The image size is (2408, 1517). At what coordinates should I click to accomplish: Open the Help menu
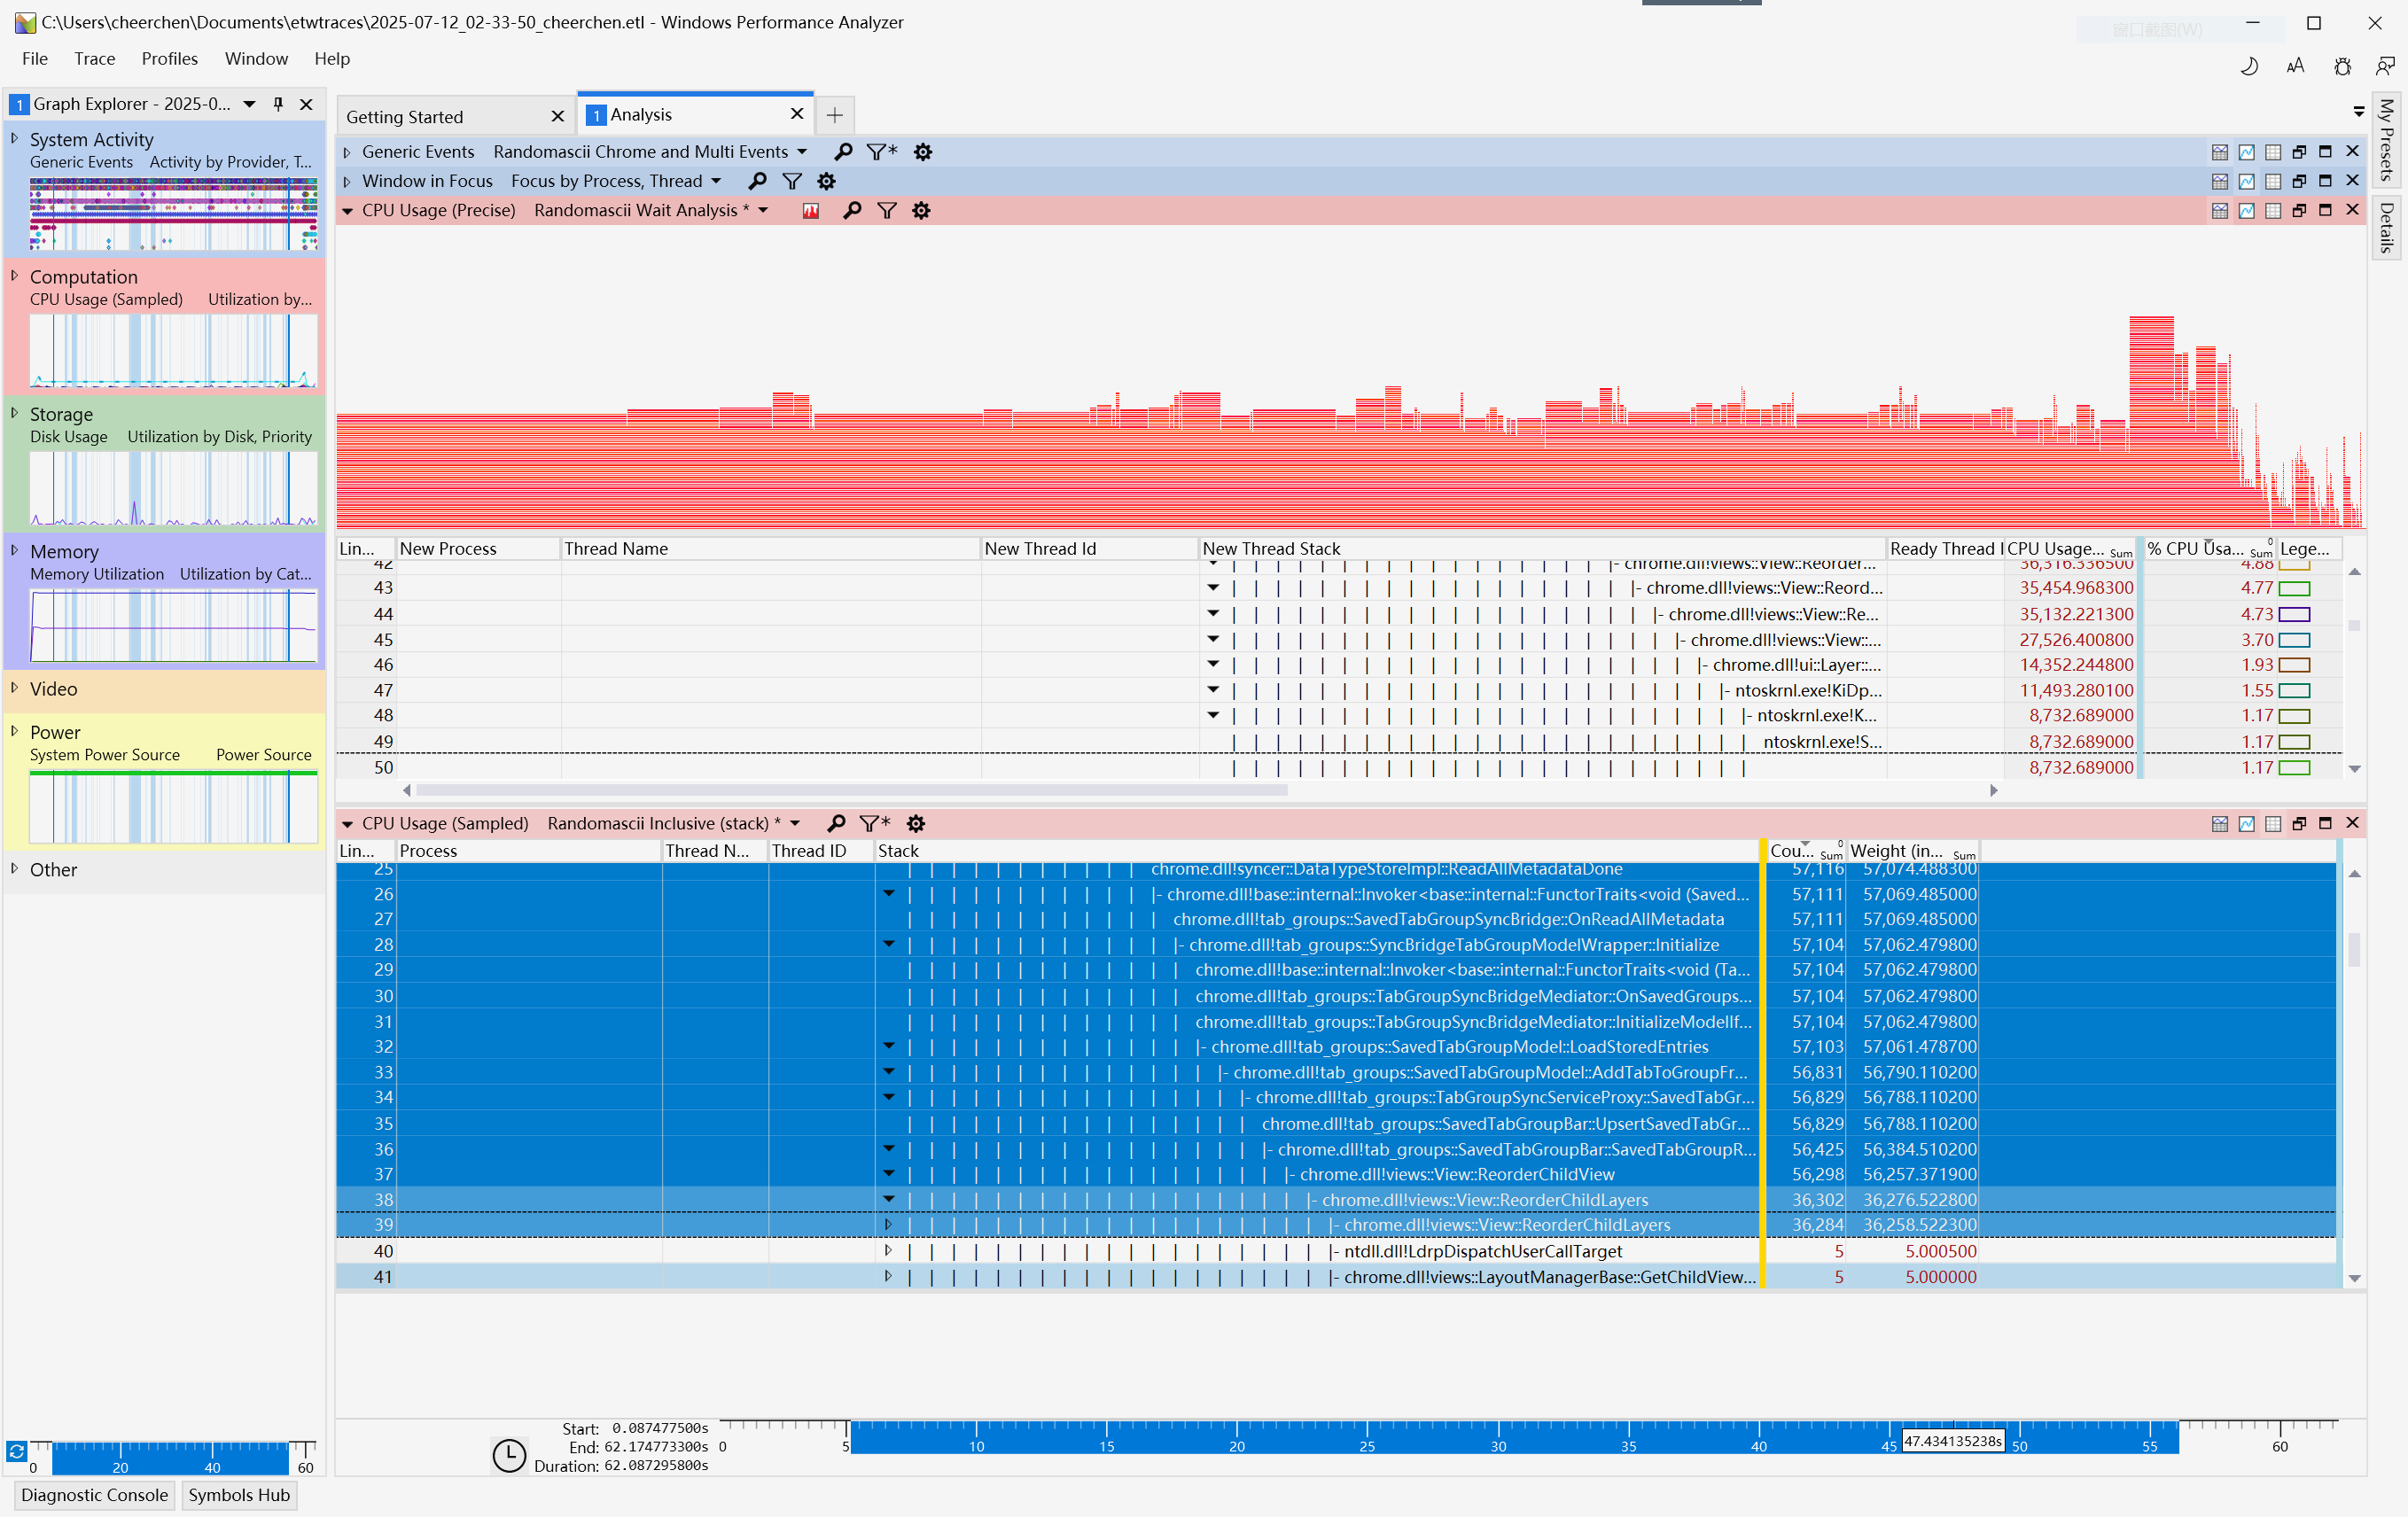332,58
